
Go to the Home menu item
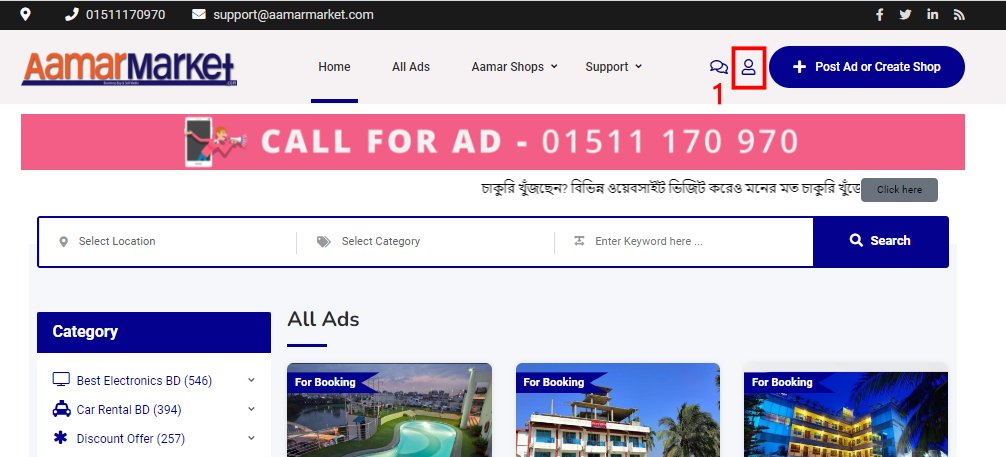(334, 67)
